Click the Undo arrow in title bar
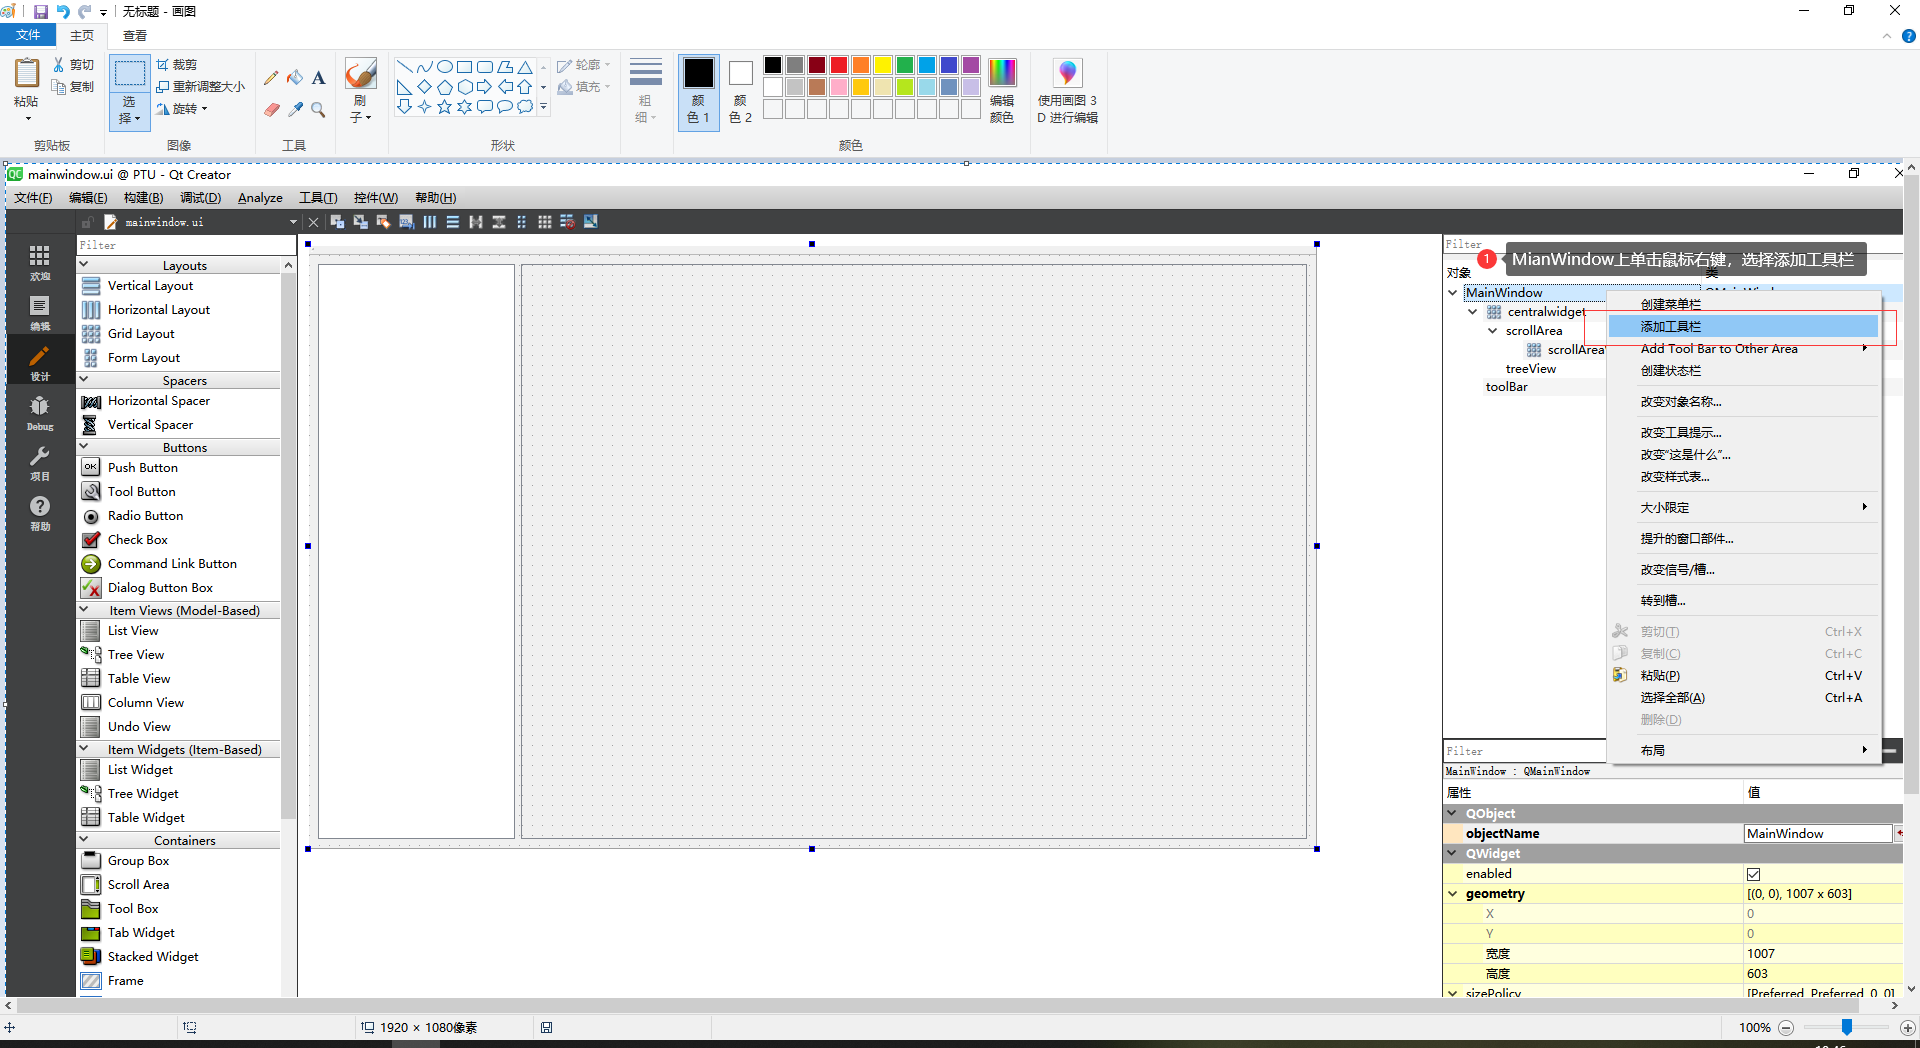 pyautogui.click(x=63, y=12)
